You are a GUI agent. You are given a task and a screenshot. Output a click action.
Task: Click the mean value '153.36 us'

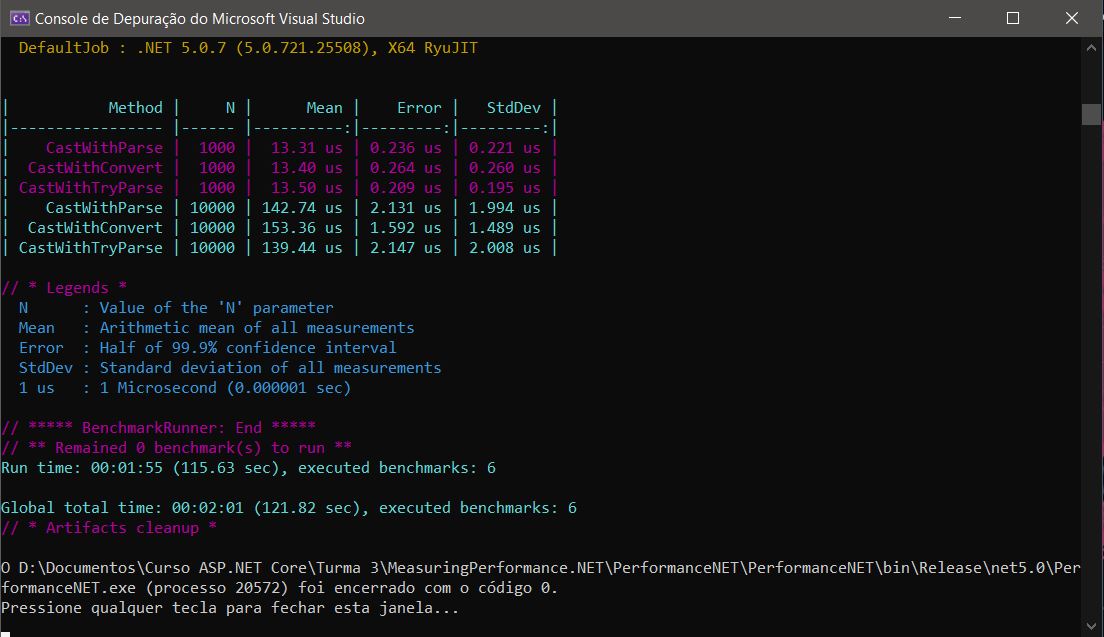pos(302,227)
